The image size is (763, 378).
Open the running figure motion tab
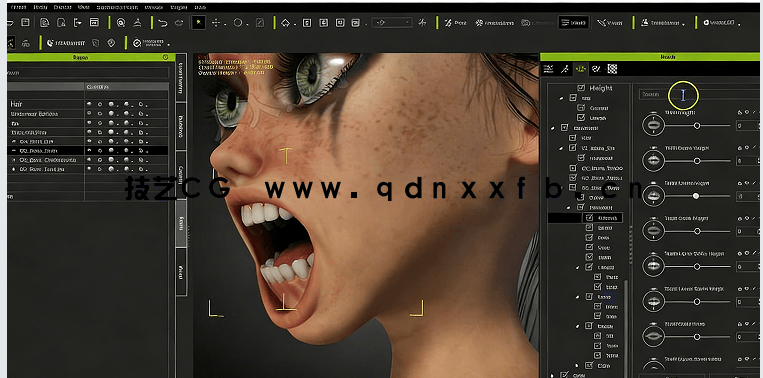coord(564,69)
